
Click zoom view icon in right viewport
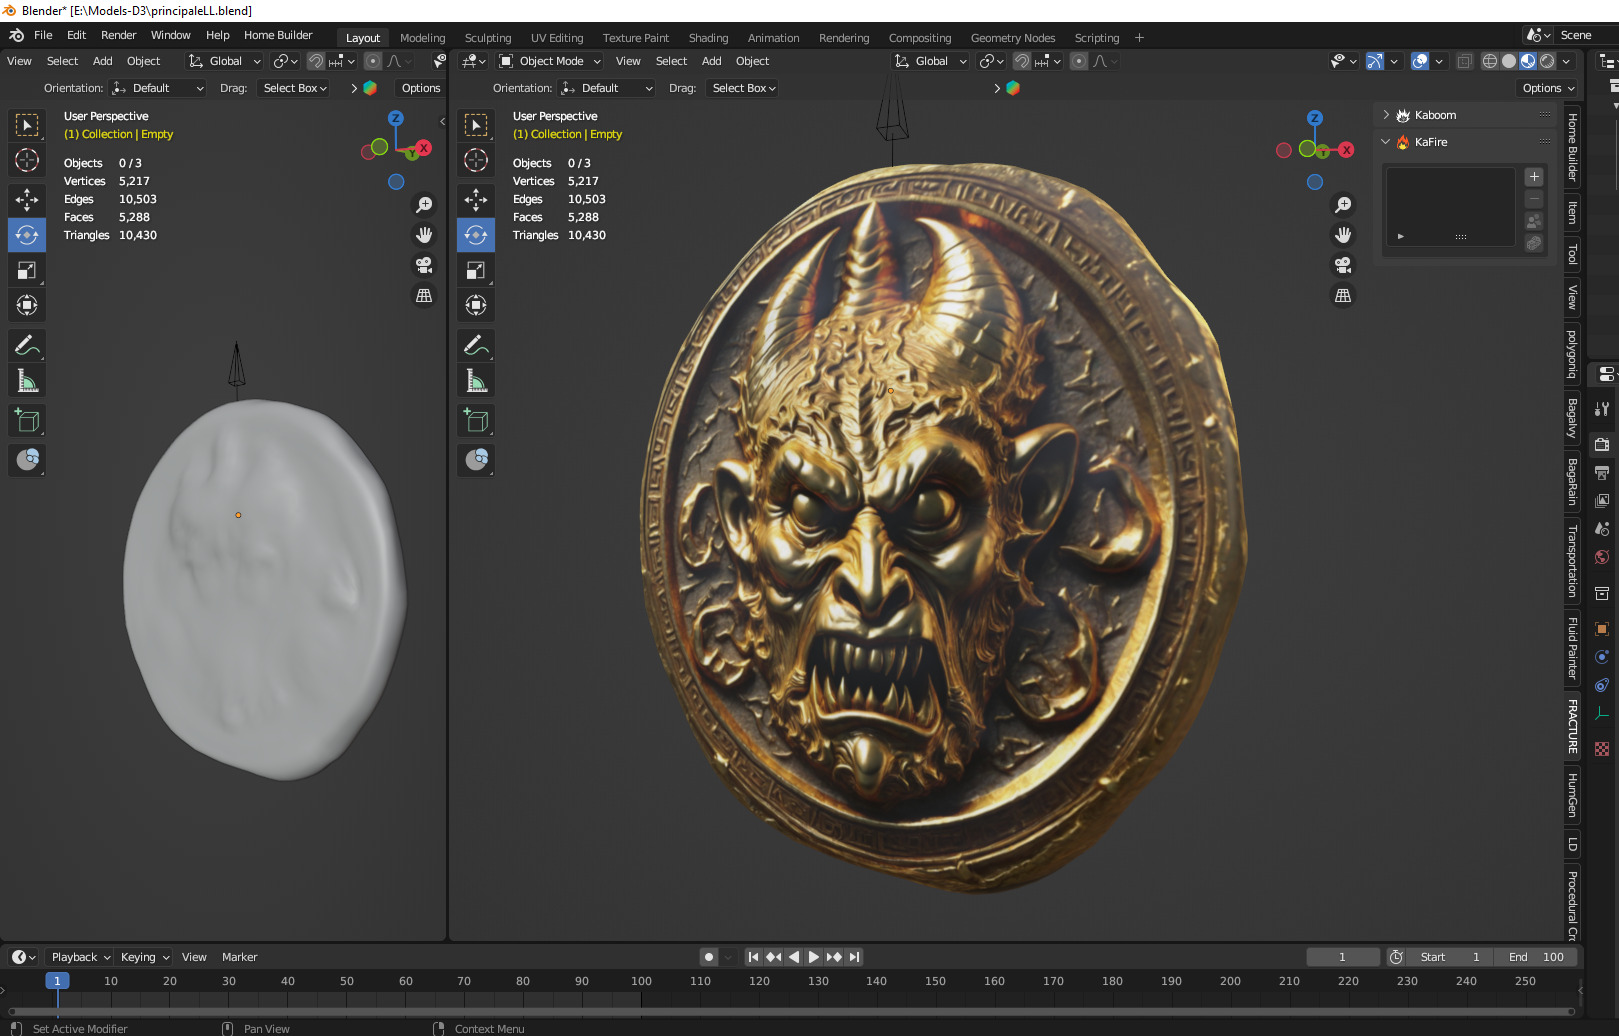click(x=1343, y=205)
